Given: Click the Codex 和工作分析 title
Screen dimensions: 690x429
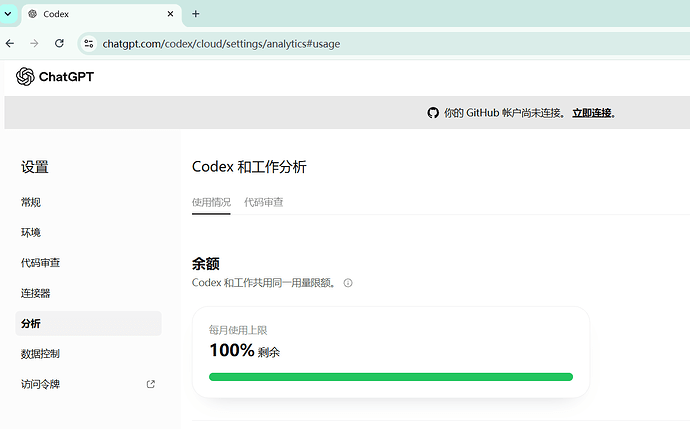Looking at the screenshot, I should tap(249, 167).
